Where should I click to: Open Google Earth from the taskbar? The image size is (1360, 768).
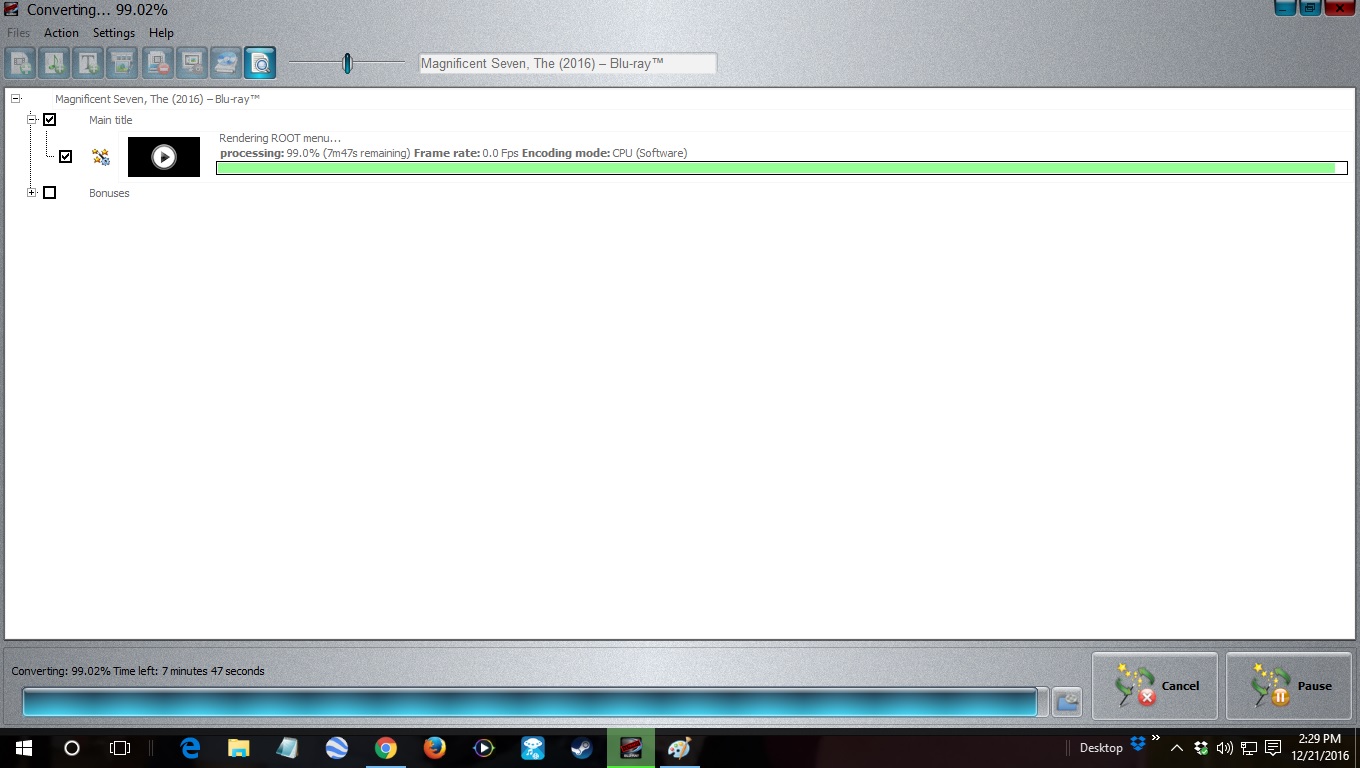pos(336,748)
